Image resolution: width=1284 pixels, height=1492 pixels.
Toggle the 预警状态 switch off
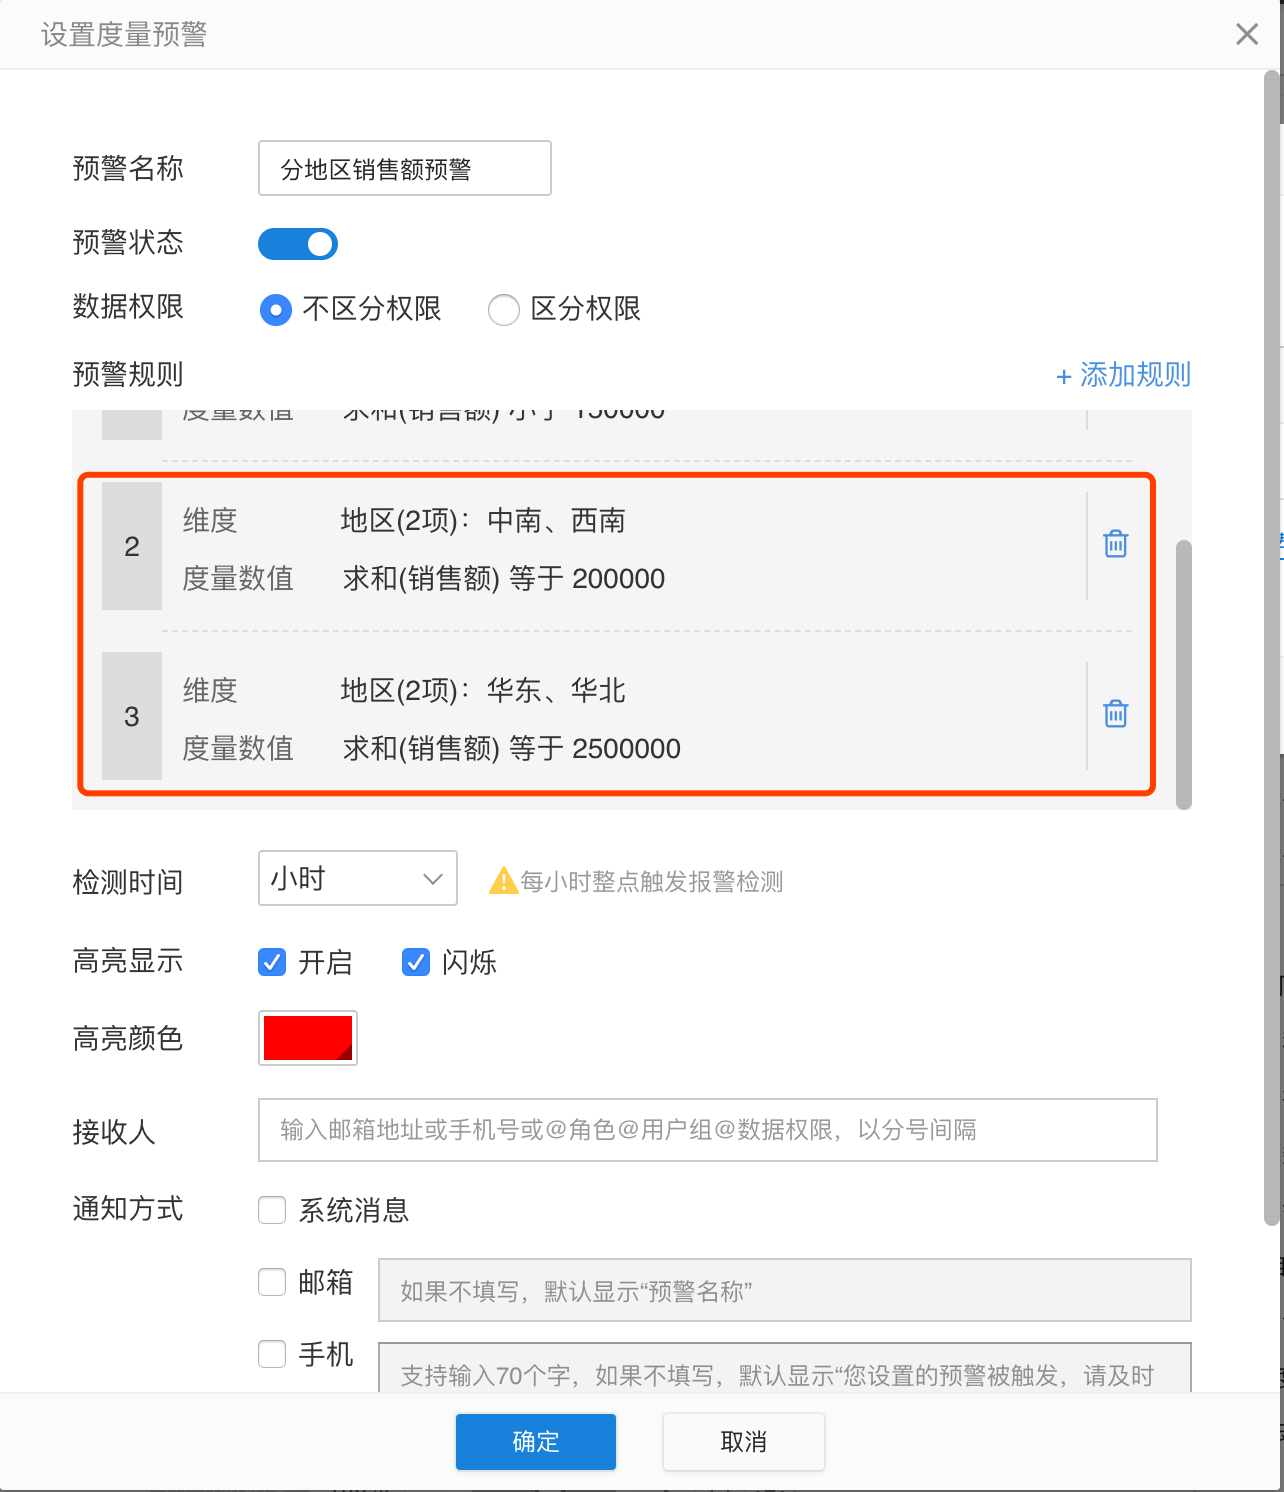click(298, 244)
